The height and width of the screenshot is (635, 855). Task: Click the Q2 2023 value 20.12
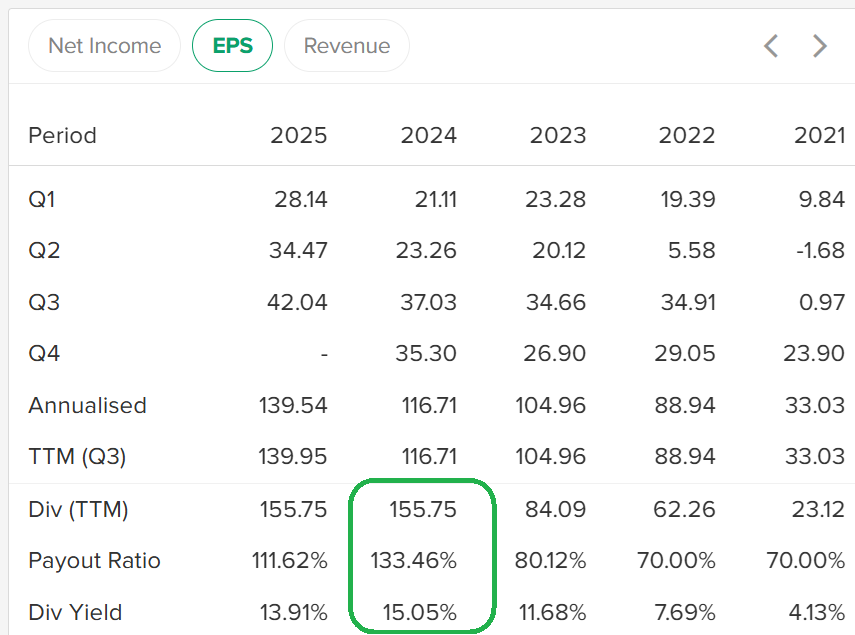point(559,251)
